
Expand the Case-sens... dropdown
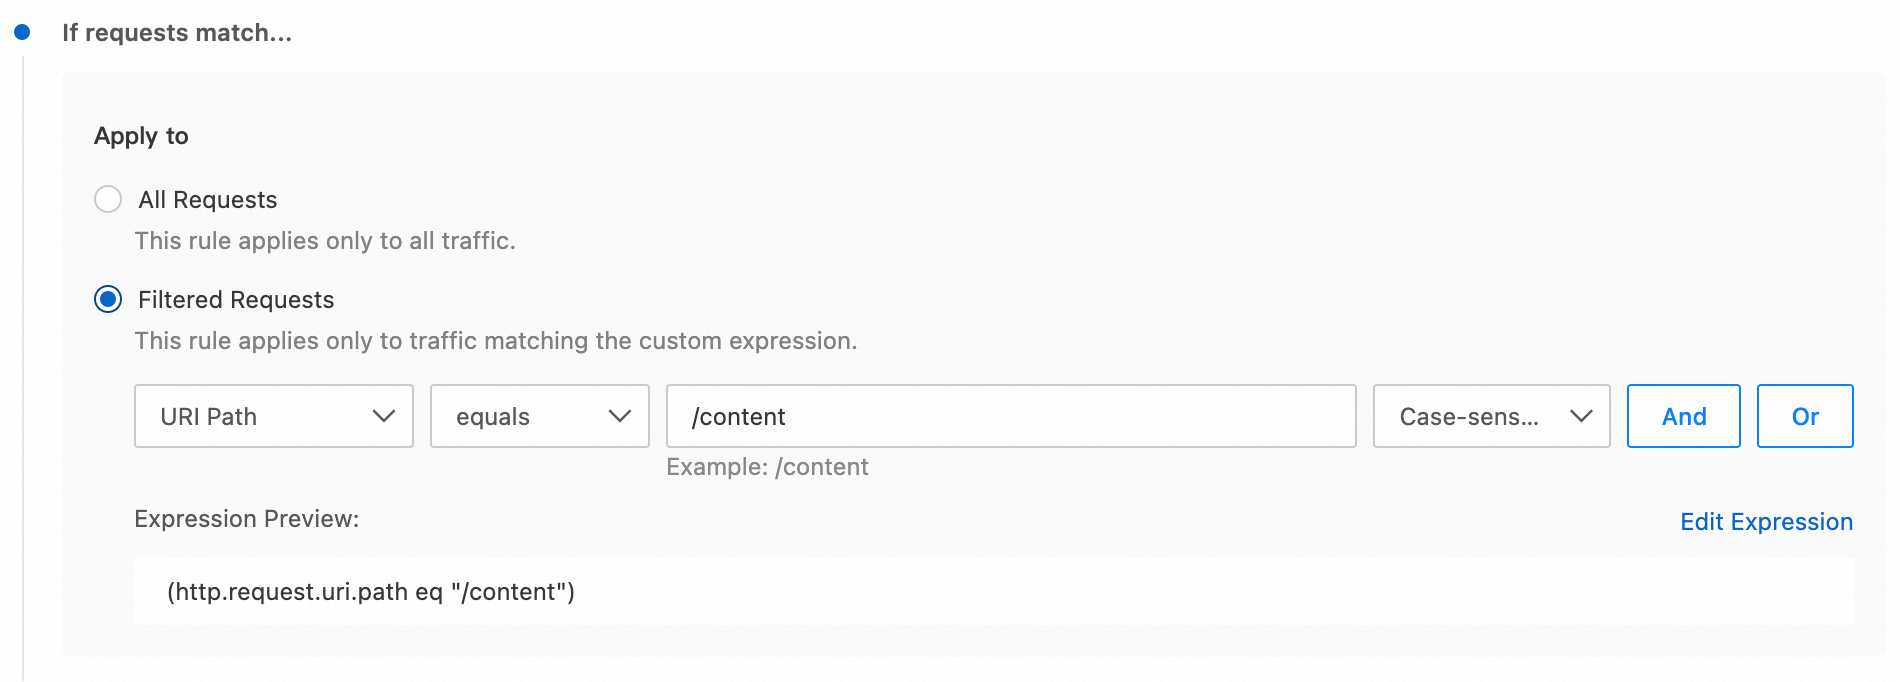1490,416
